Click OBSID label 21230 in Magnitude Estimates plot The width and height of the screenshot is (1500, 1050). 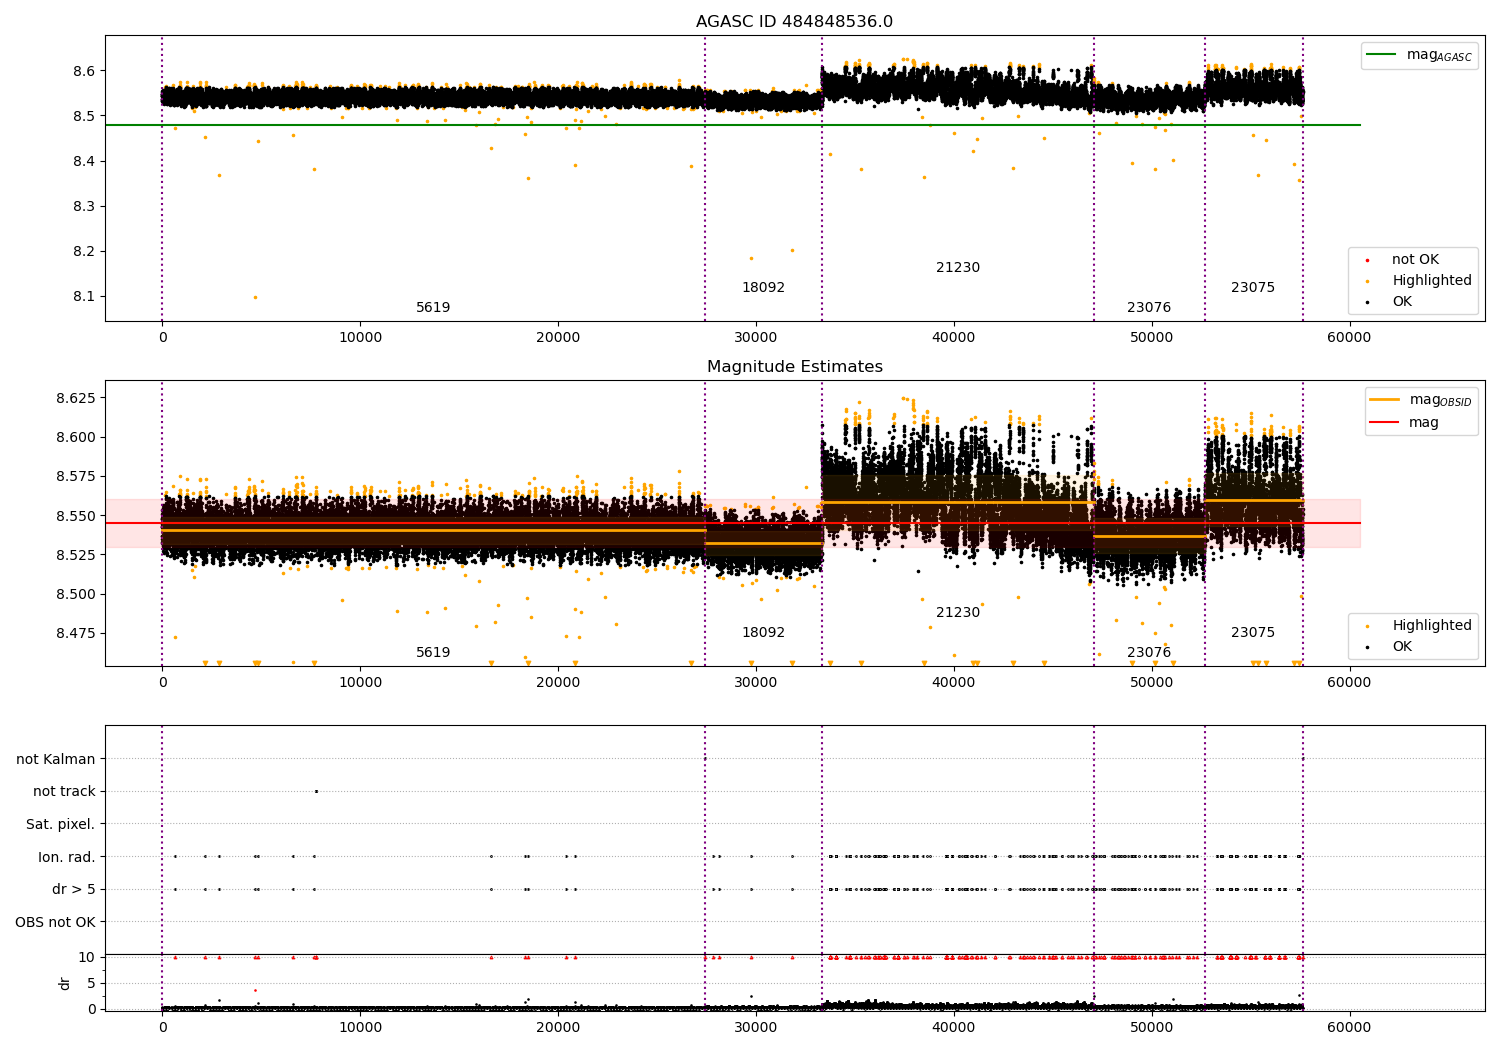(x=958, y=613)
